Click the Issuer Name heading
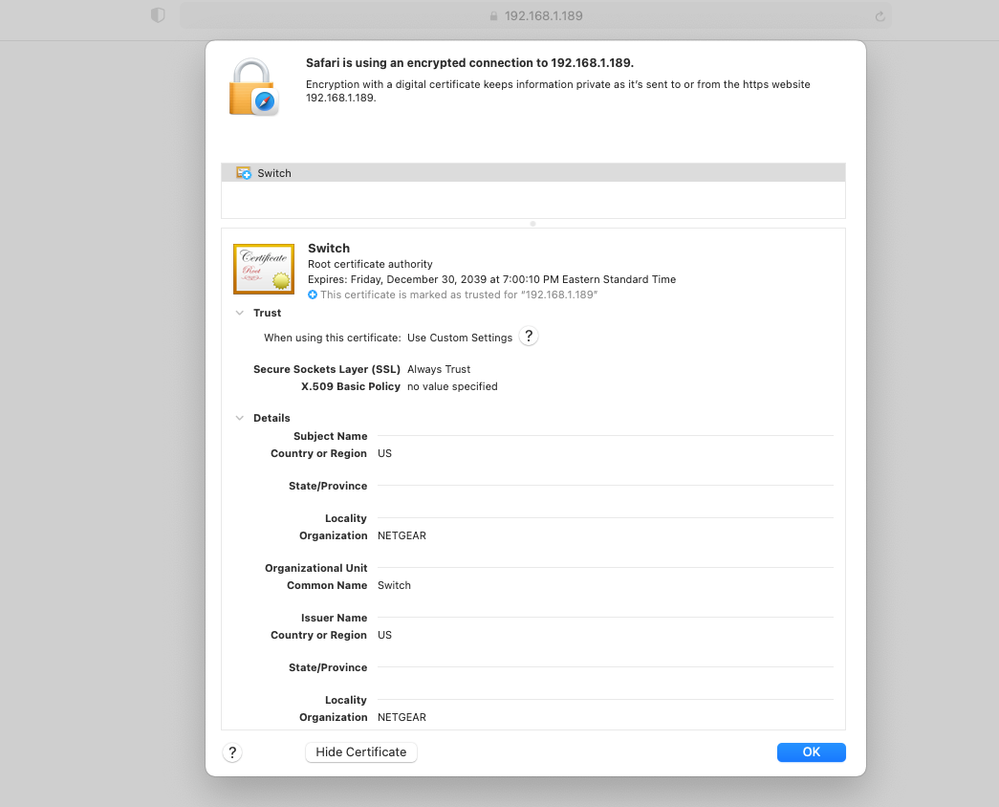This screenshot has width=999, height=807. click(334, 618)
